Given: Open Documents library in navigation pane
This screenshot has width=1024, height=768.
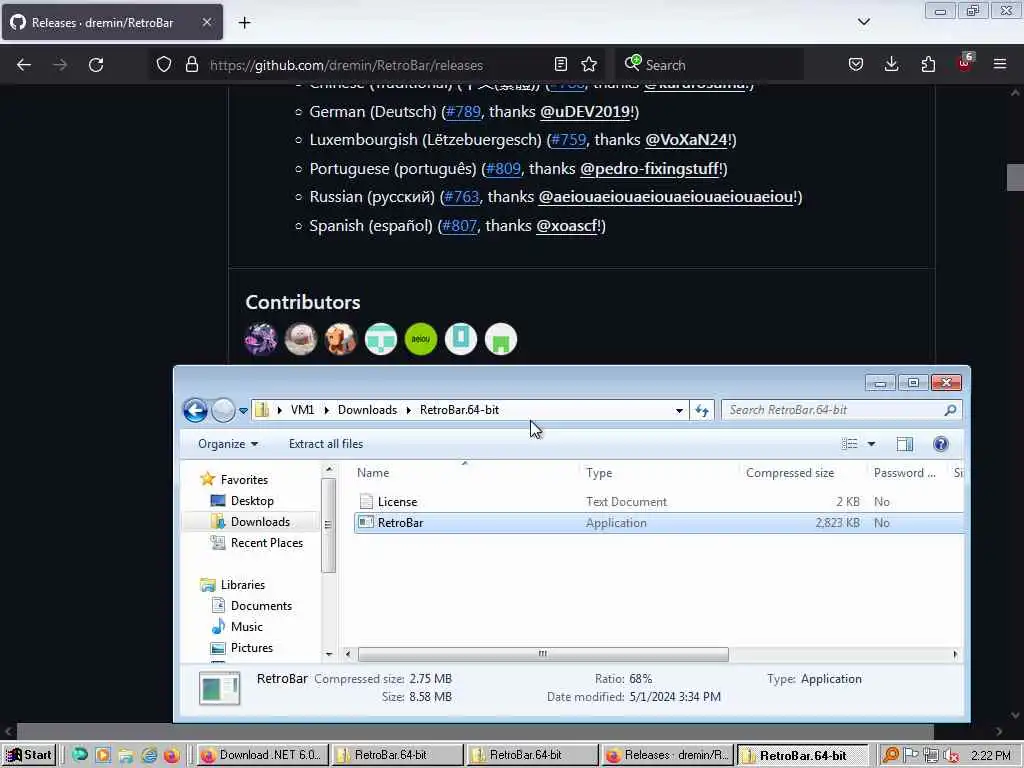Looking at the screenshot, I should [x=261, y=605].
